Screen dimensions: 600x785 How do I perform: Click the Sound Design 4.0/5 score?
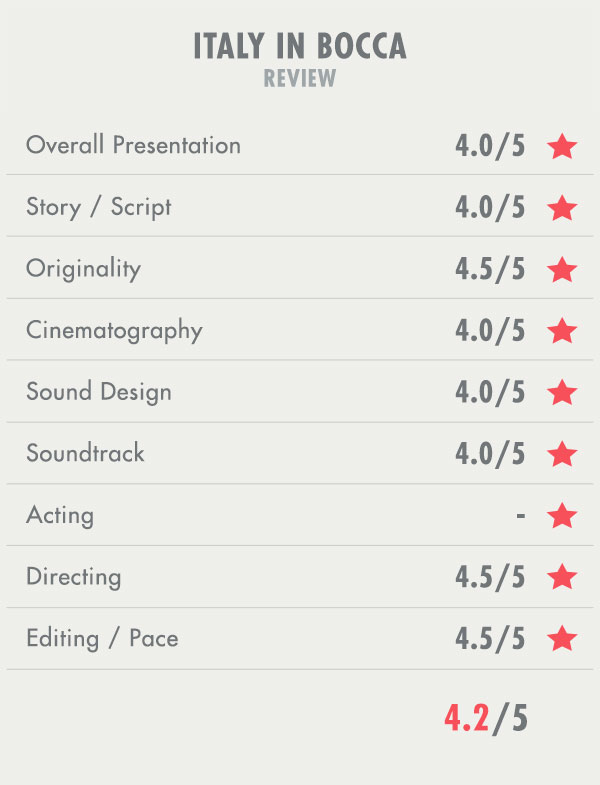pyautogui.click(x=490, y=392)
